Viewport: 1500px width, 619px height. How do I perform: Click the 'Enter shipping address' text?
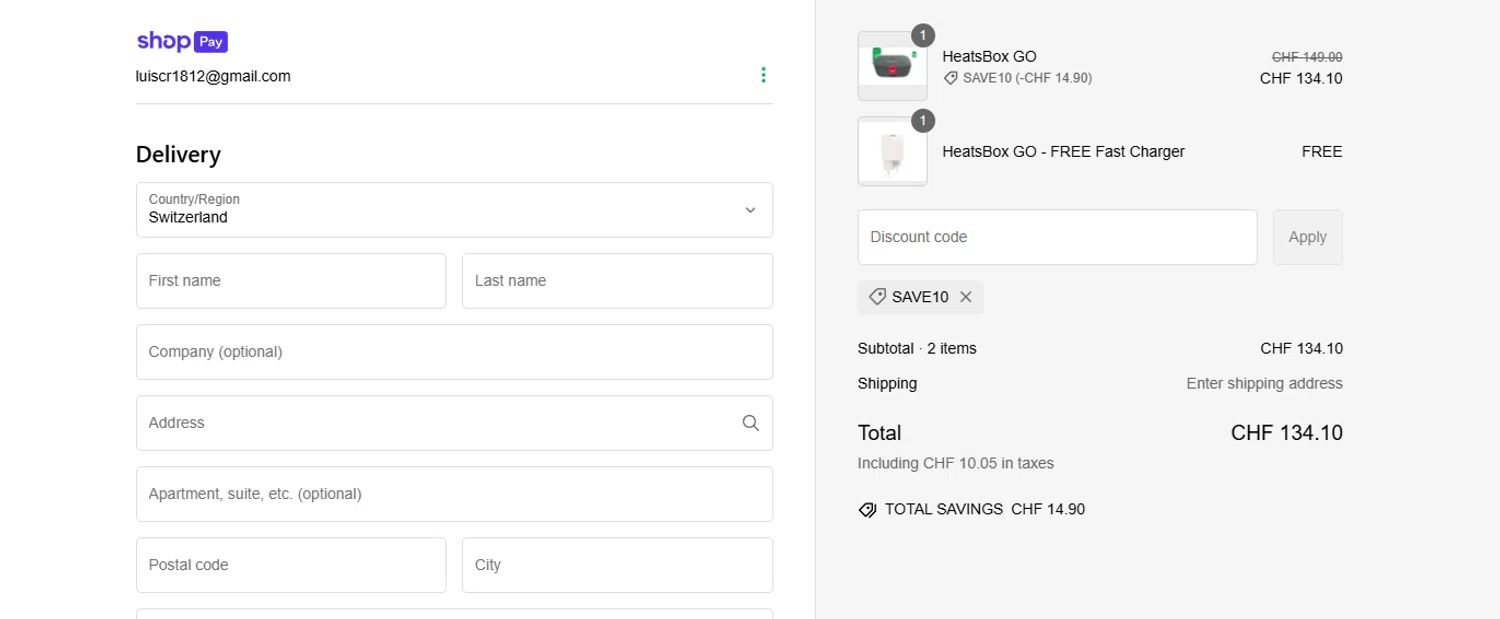(1264, 384)
